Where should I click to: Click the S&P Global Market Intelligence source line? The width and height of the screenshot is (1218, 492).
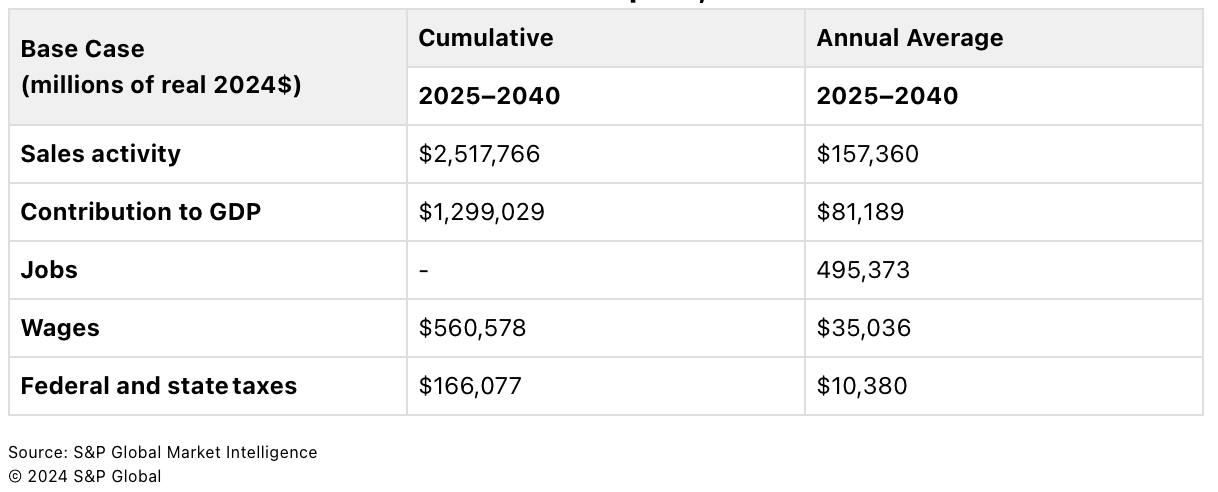coord(163,452)
